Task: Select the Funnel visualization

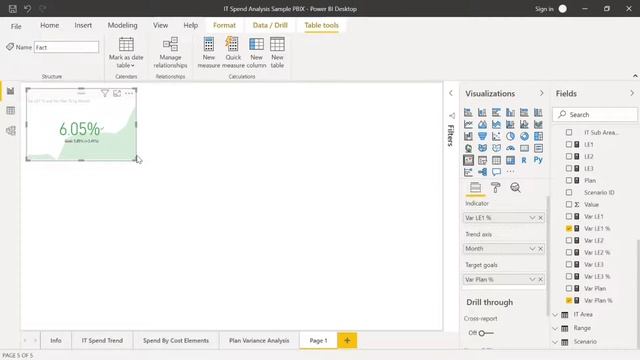Action: click(x=482, y=136)
